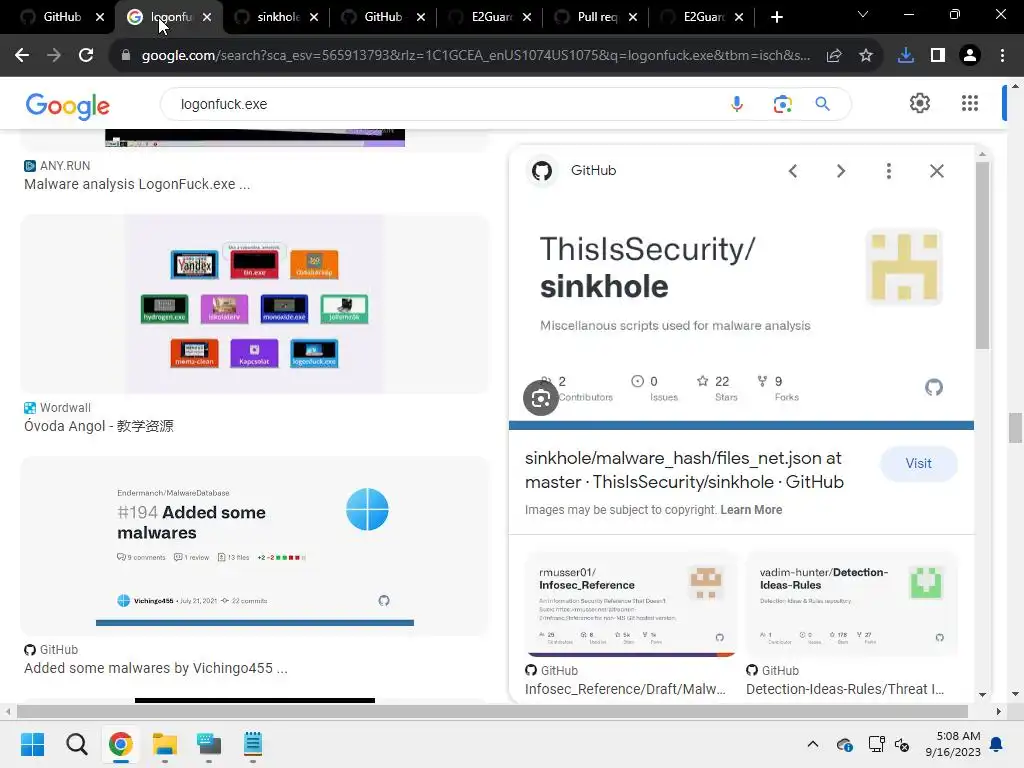The image size is (1024, 768).
Task: Open Notepad app in taskbar
Action: (x=253, y=744)
